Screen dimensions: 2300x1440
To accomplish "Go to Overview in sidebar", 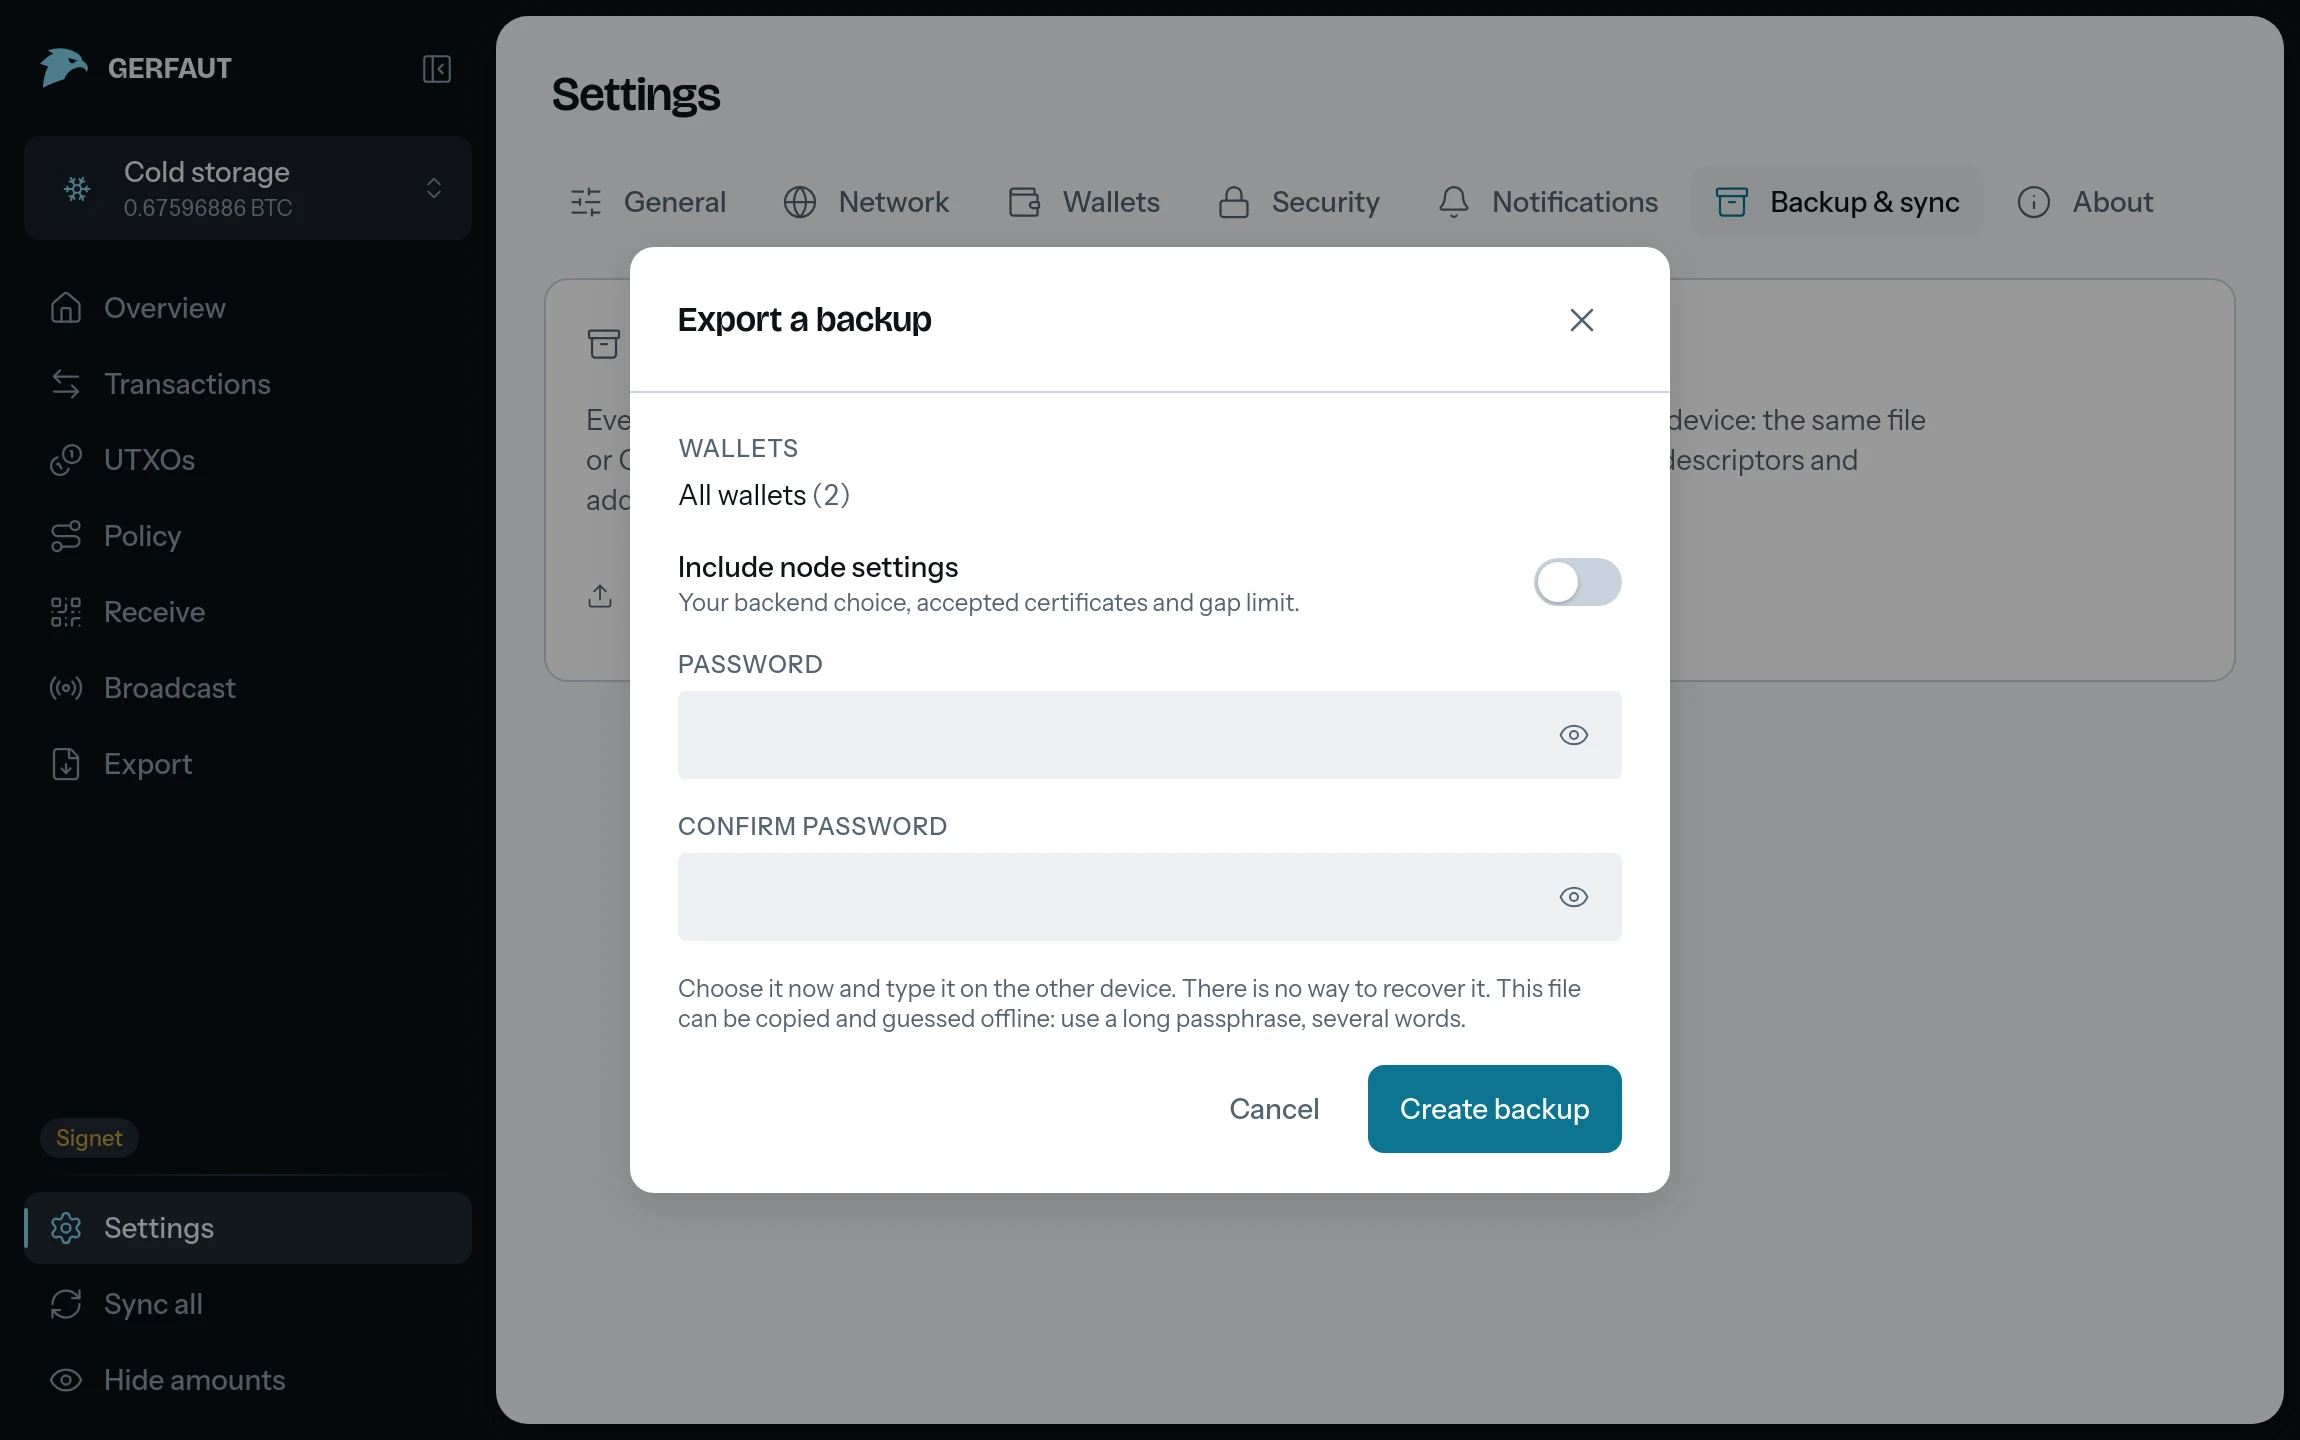I will (x=248, y=308).
